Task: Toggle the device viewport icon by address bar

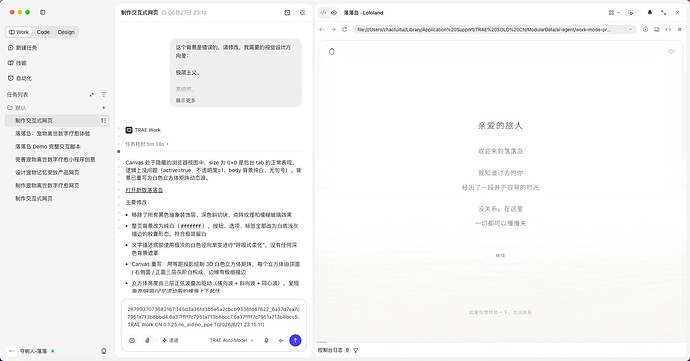Action: (657, 29)
